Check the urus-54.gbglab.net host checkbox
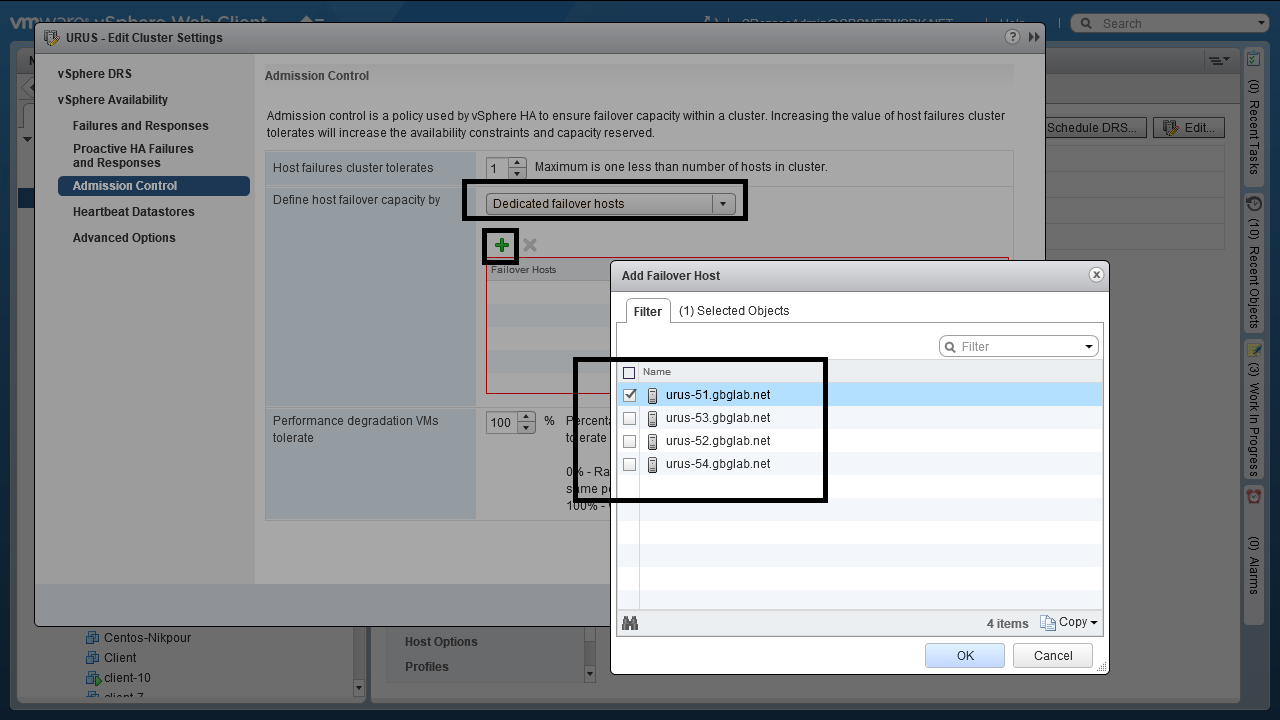Image resolution: width=1280 pixels, height=720 pixels. pos(629,464)
